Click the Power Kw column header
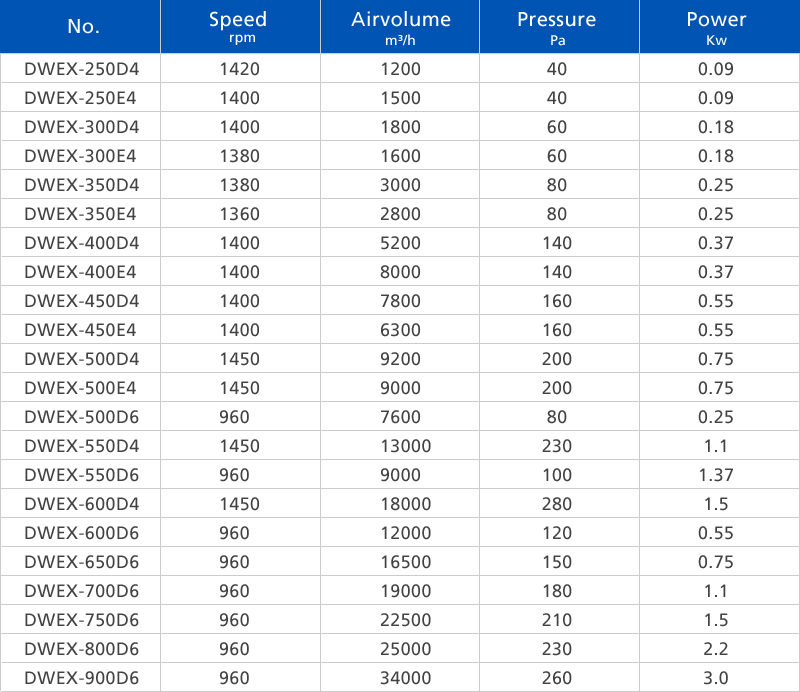This screenshot has width=800, height=692. click(716, 27)
